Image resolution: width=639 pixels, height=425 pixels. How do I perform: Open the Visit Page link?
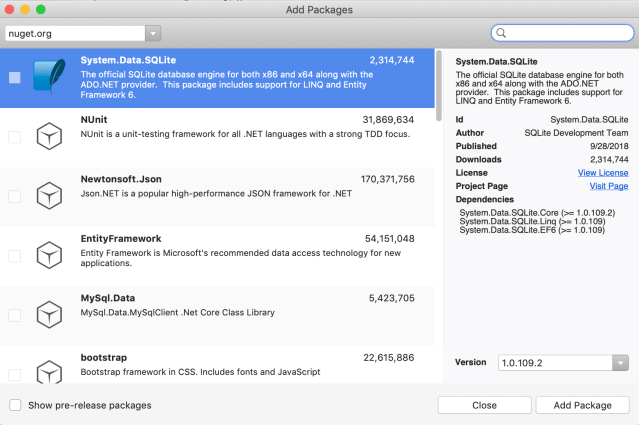[x=608, y=185]
